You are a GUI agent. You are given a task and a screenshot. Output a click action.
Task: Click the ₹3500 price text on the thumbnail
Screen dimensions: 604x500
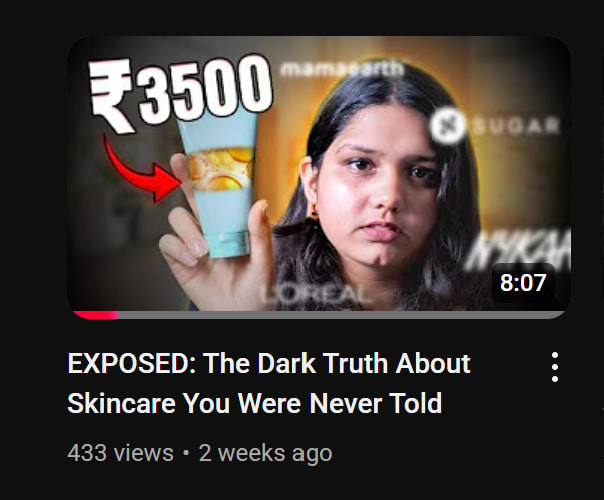[180, 92]
